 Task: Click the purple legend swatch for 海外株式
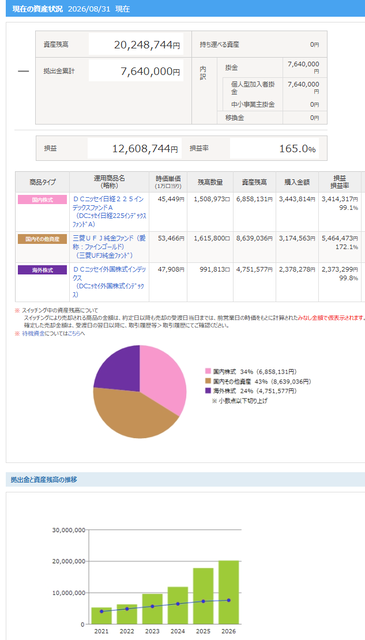point(208,391)
